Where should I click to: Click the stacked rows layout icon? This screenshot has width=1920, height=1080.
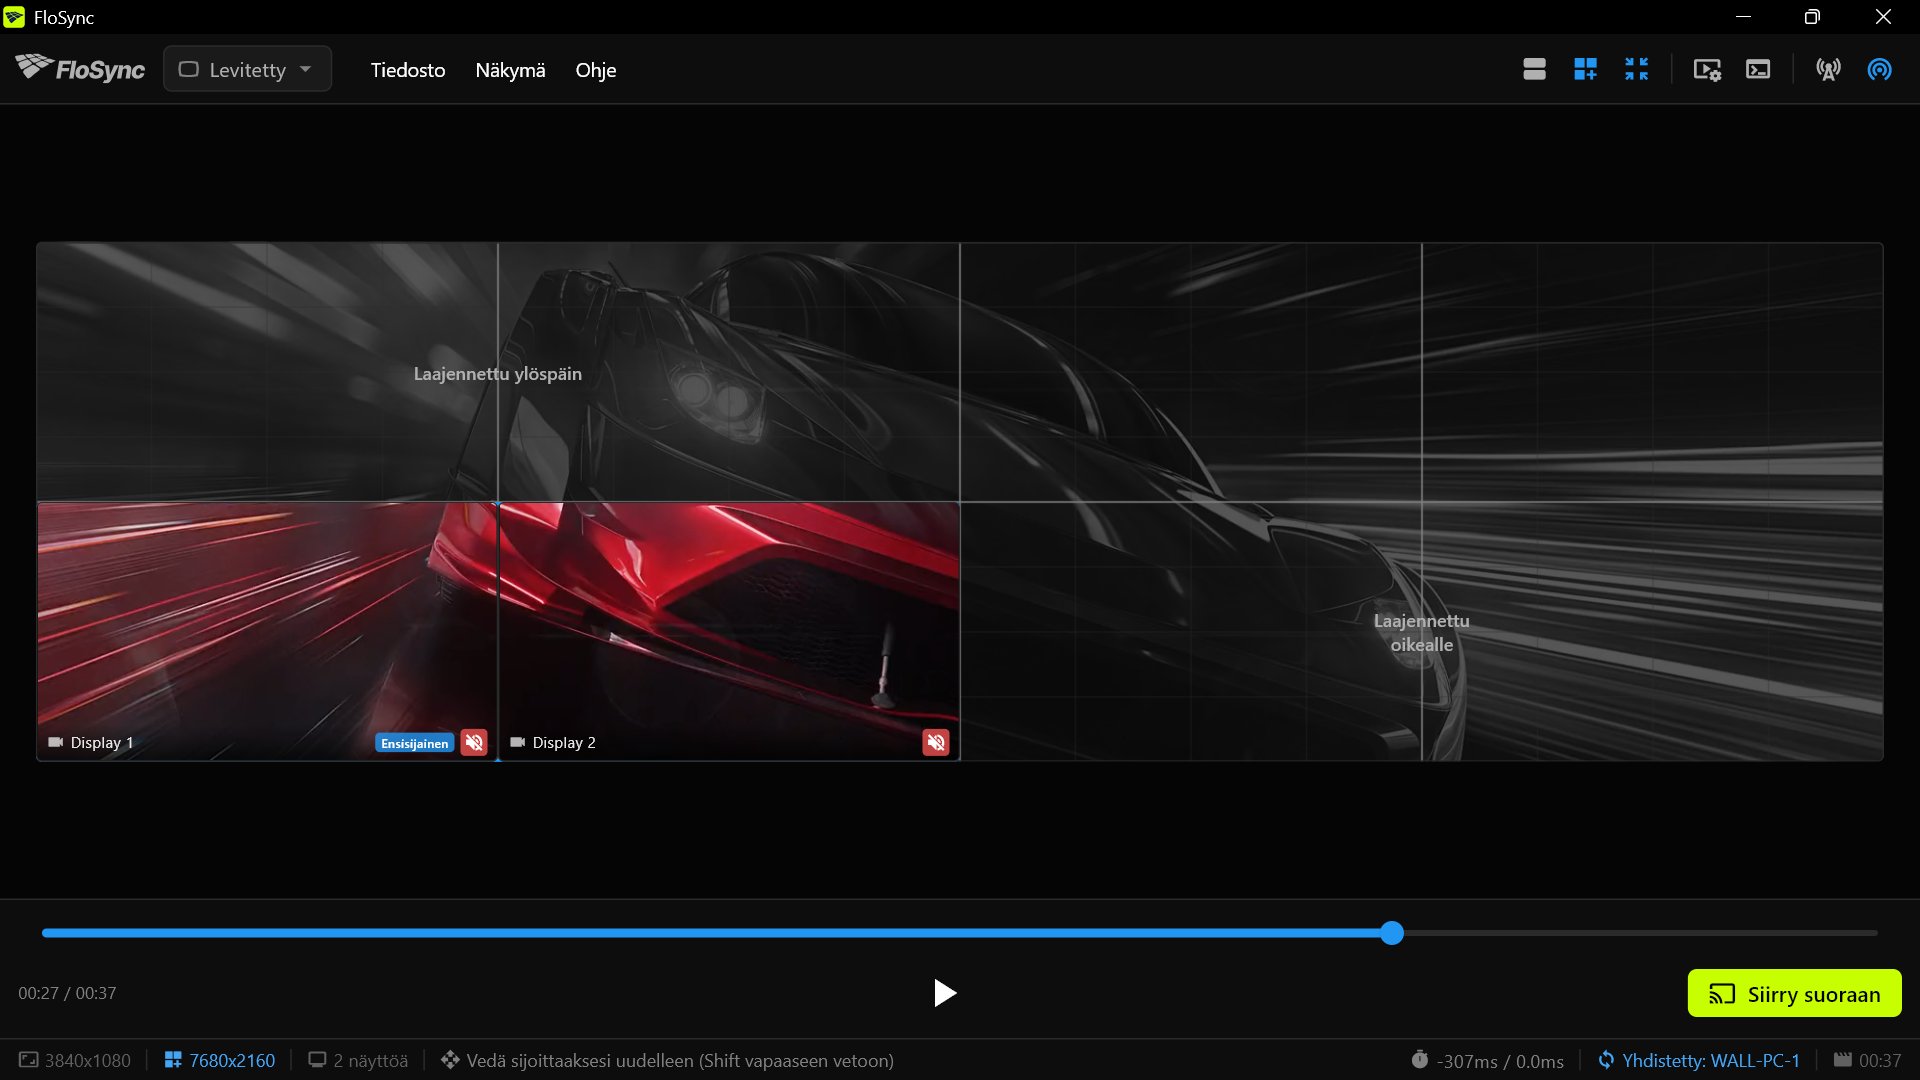click(1534, 69)
